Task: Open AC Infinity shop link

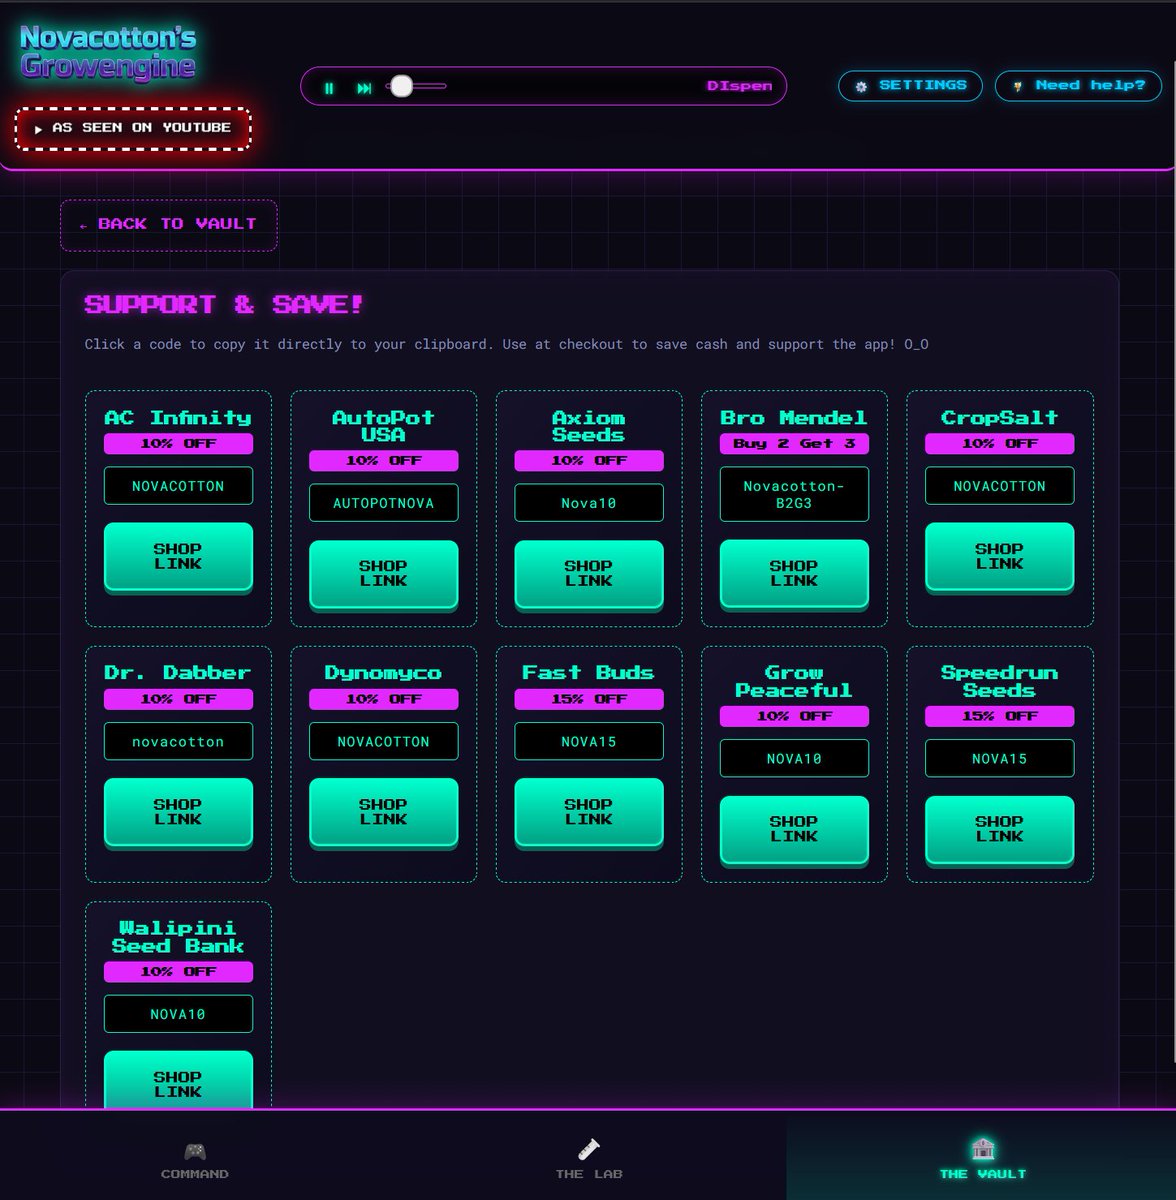Action: click(x=178, y=557)
